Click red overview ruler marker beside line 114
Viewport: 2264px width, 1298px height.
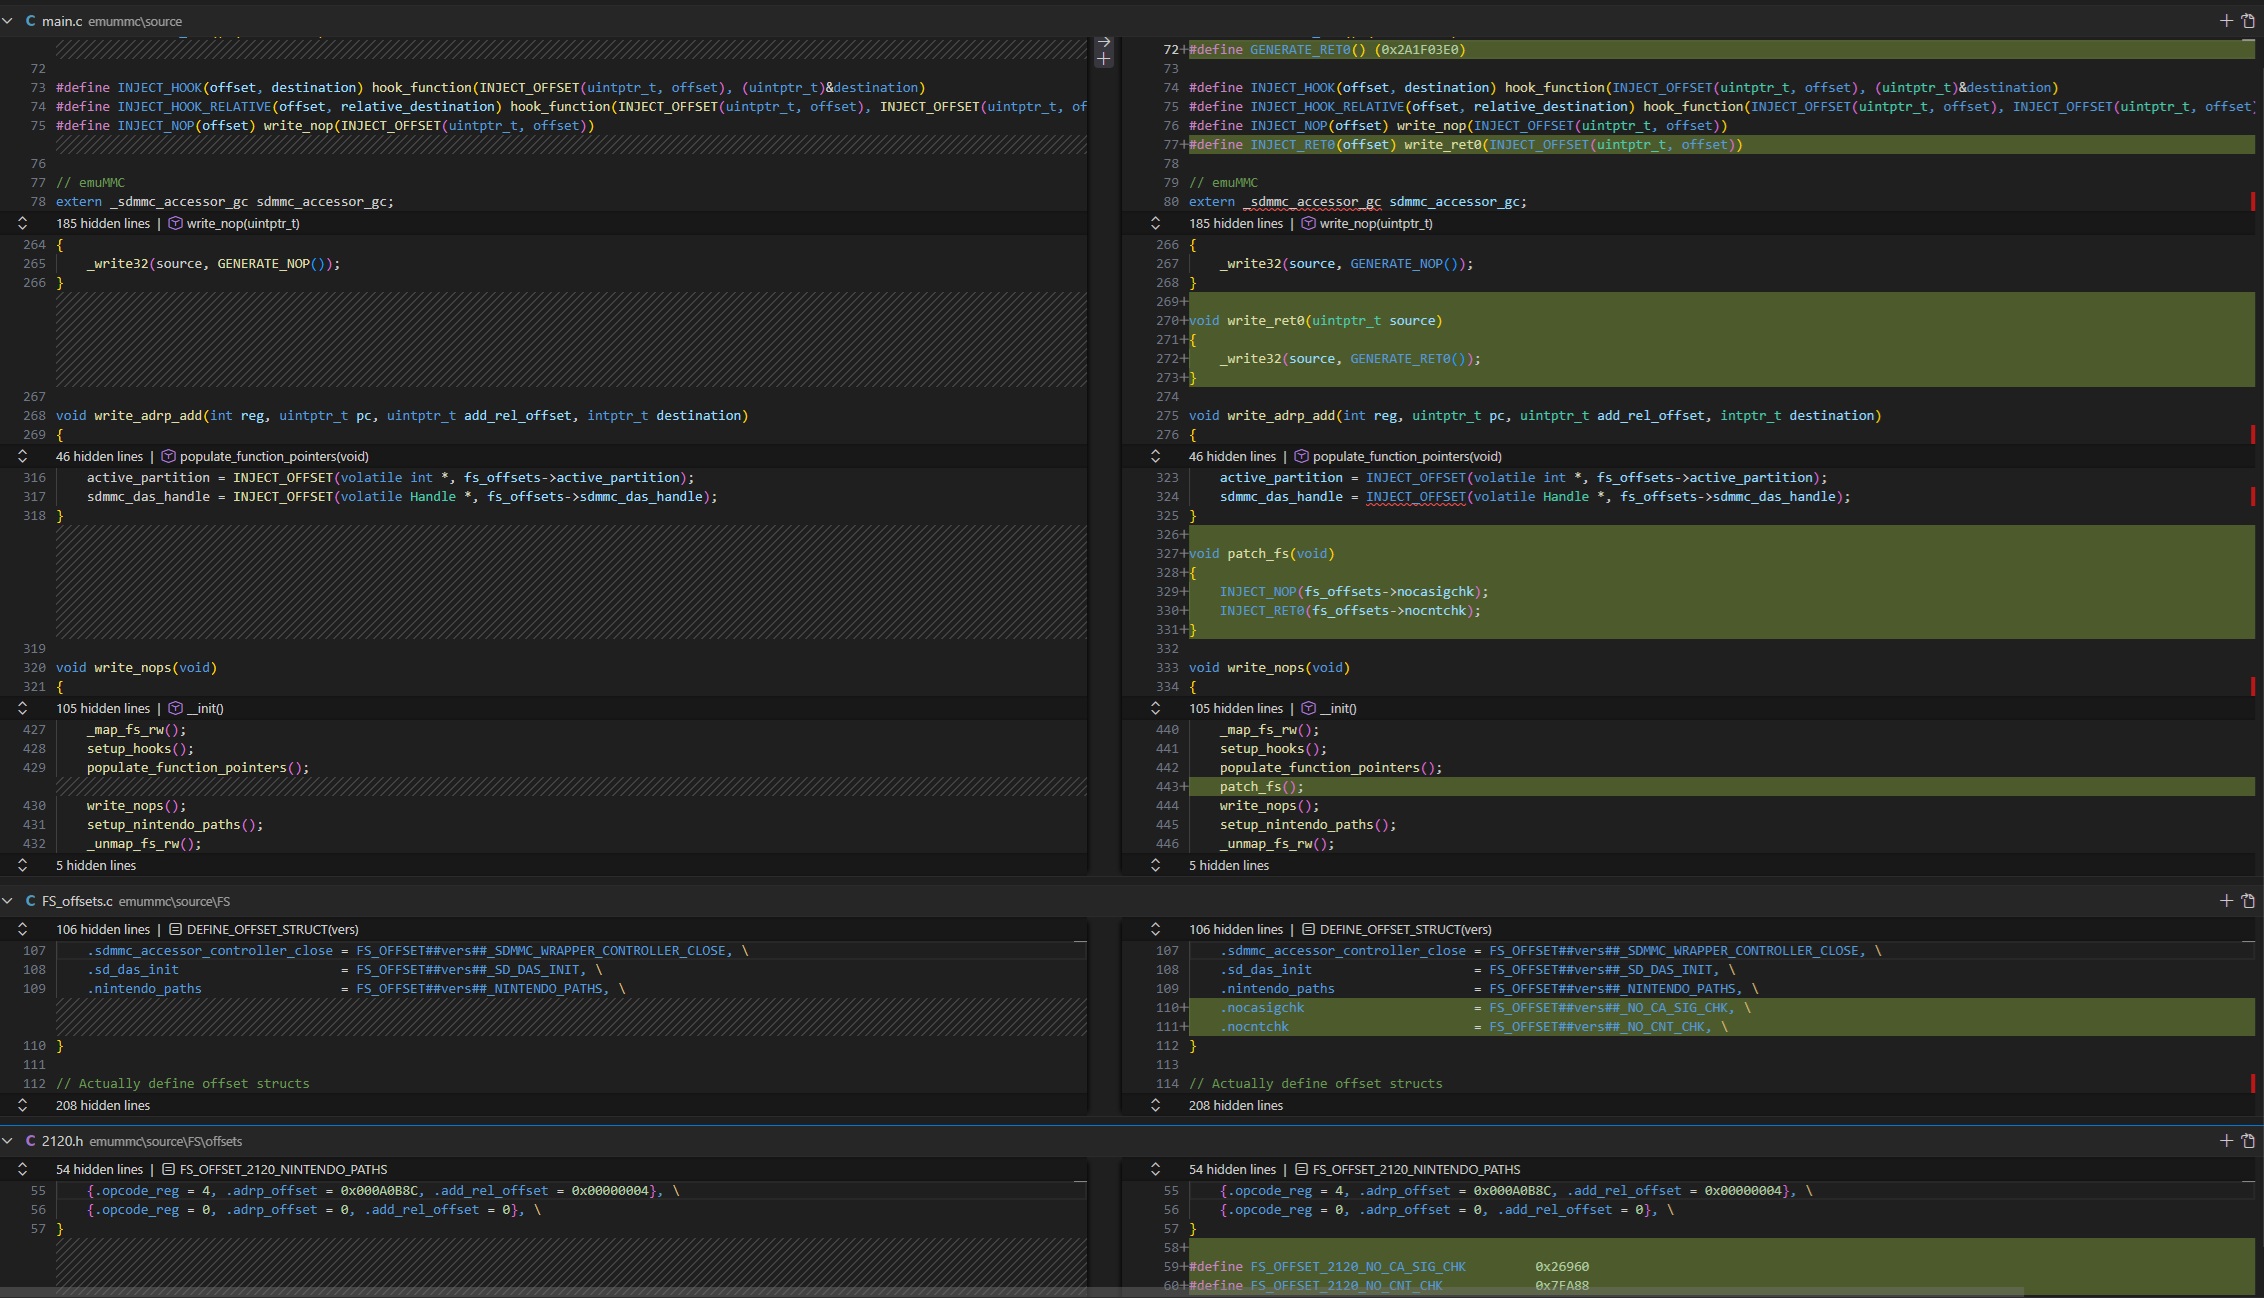pyautogui.click(x=2252, y=1083)
